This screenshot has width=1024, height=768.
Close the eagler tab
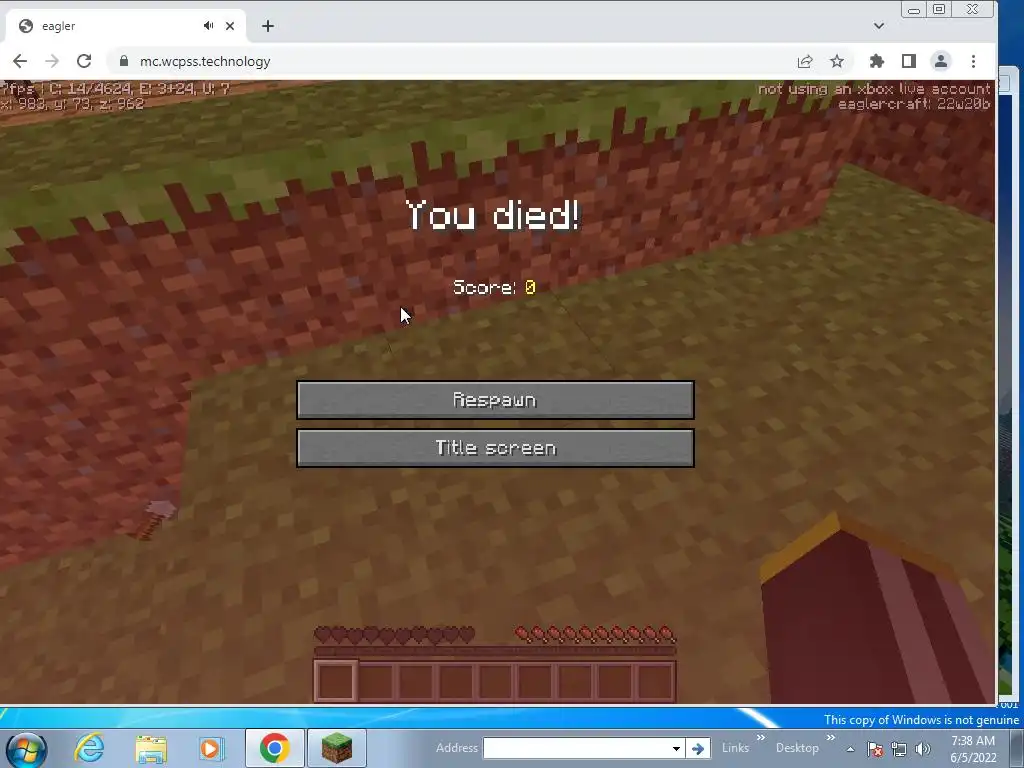(230, 26)
